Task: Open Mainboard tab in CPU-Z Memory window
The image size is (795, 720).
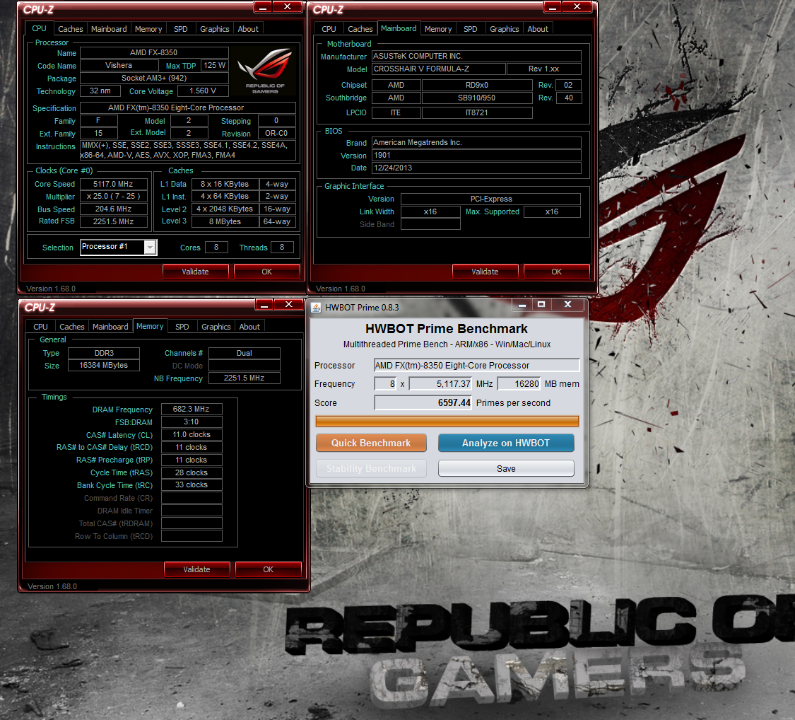Action: click(111, 327)
